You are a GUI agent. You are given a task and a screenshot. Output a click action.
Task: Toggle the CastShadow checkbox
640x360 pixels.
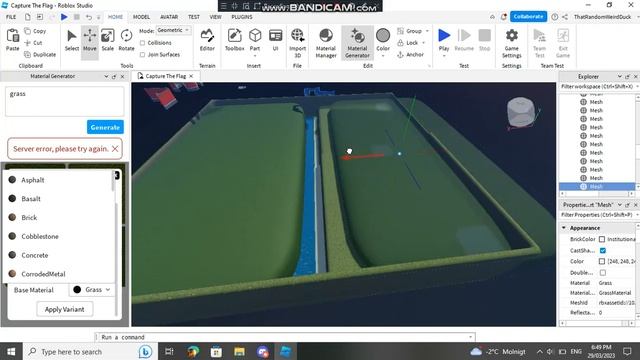click(603, 250)
